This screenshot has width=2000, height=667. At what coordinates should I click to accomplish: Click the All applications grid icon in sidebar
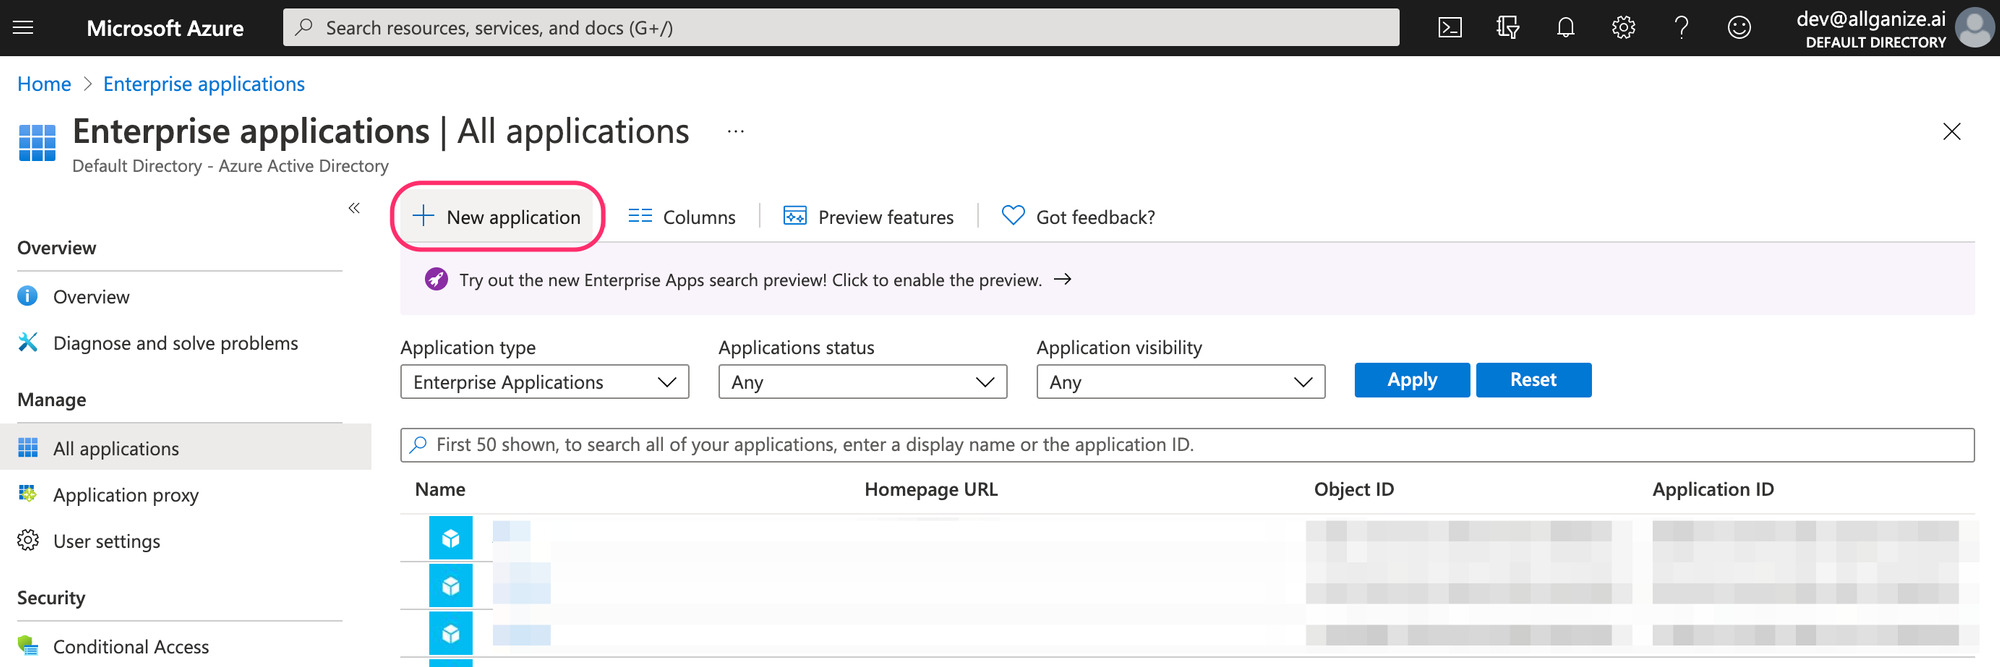point(28,447)
